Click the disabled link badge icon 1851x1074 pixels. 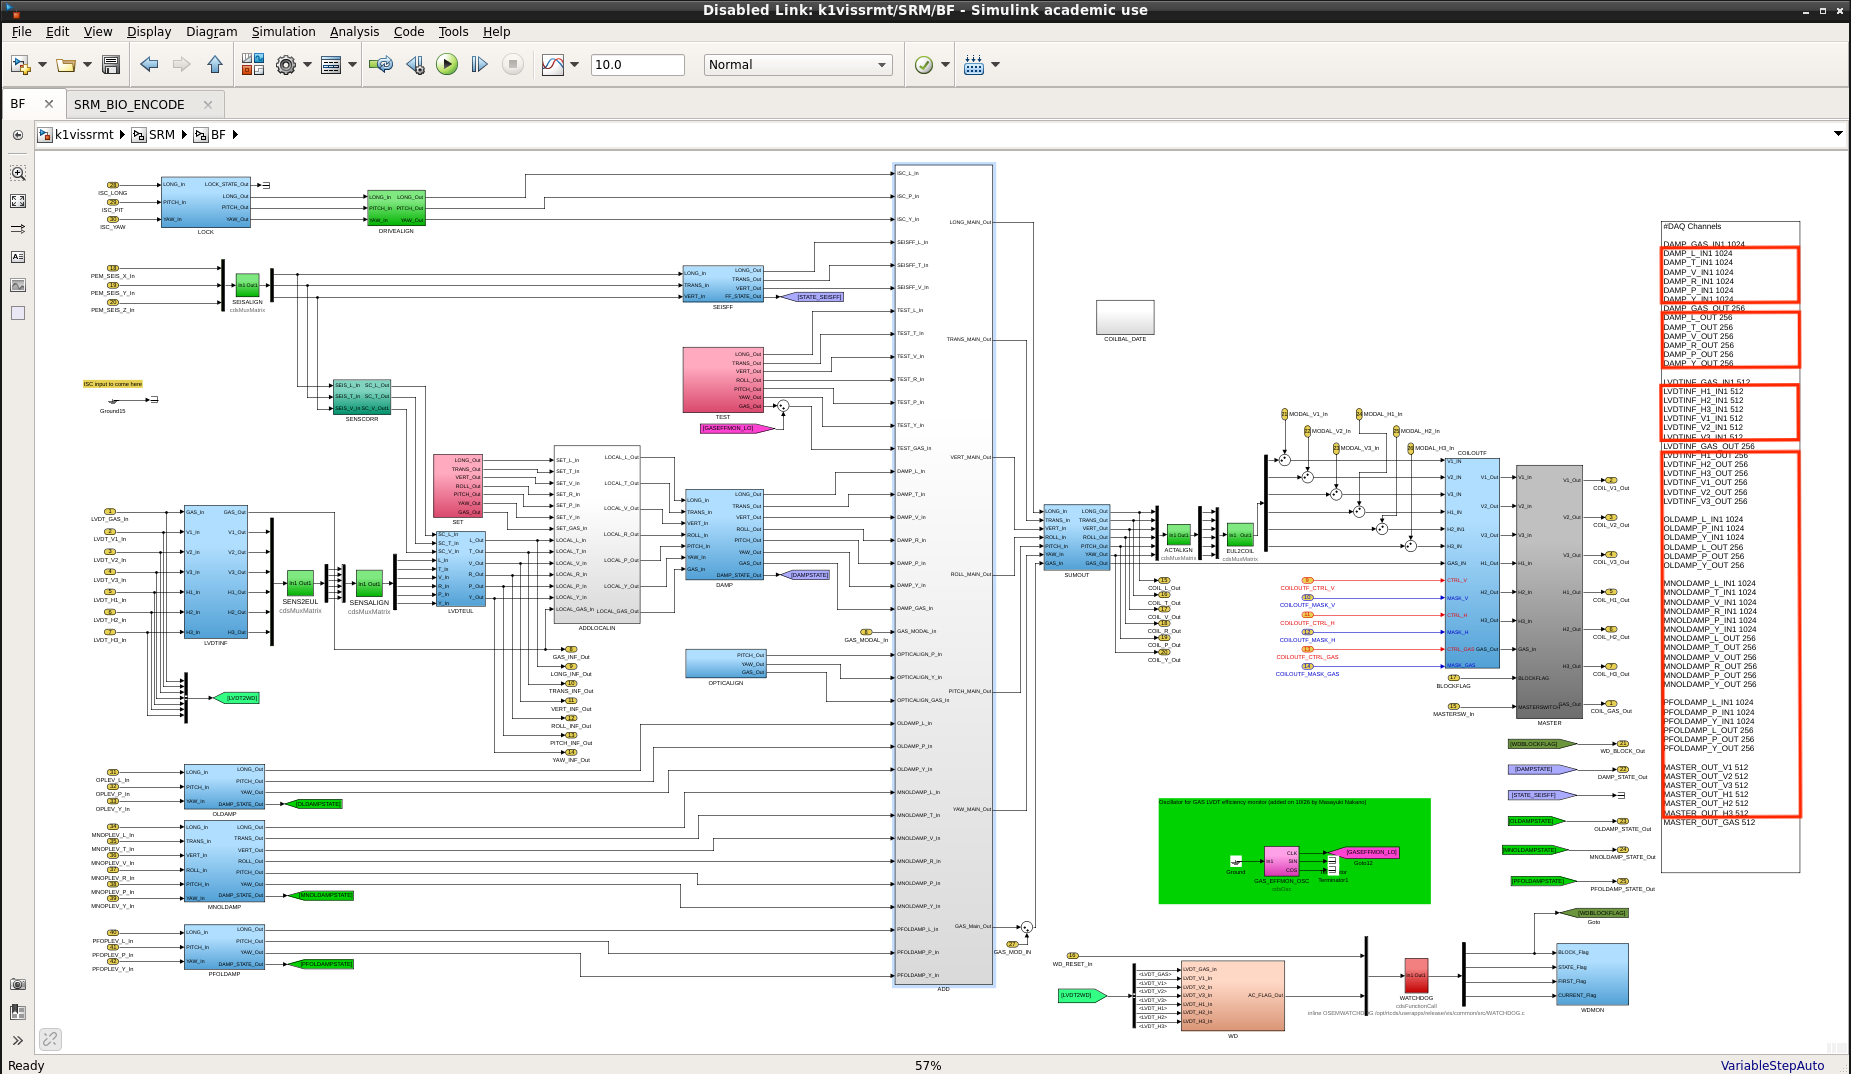(x=50, y=1039)
